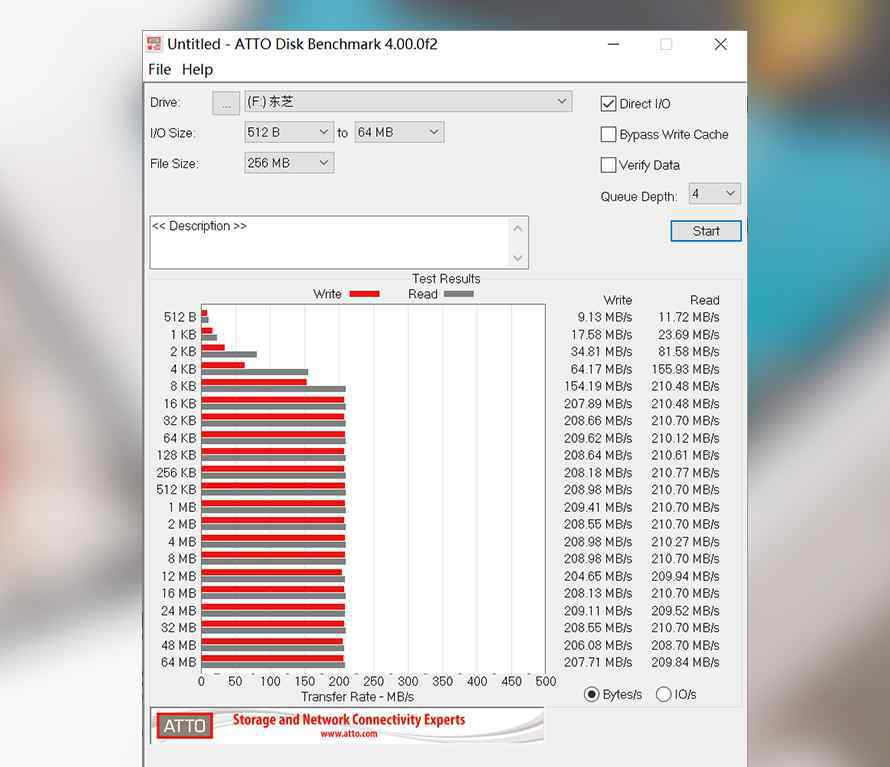Click the gray Read legend swatch
The height and width of the screenshot is (767, 890).
point(459,294)
